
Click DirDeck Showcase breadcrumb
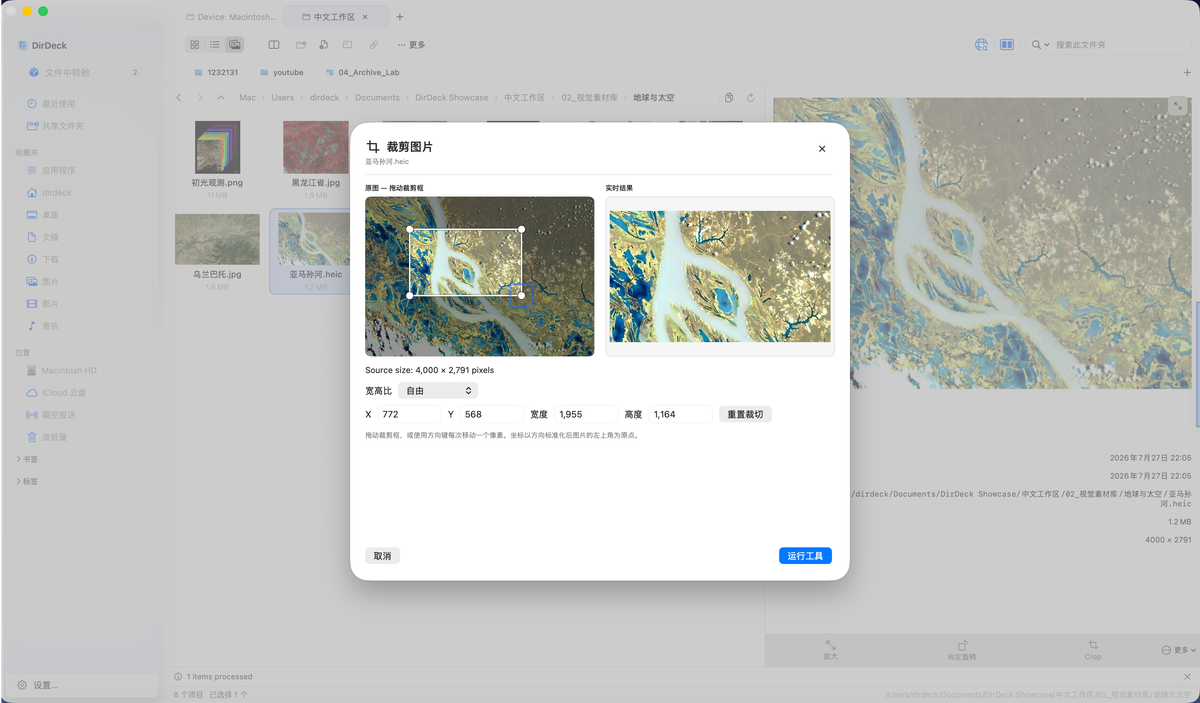pyautogui.click(x=451, y=98)
